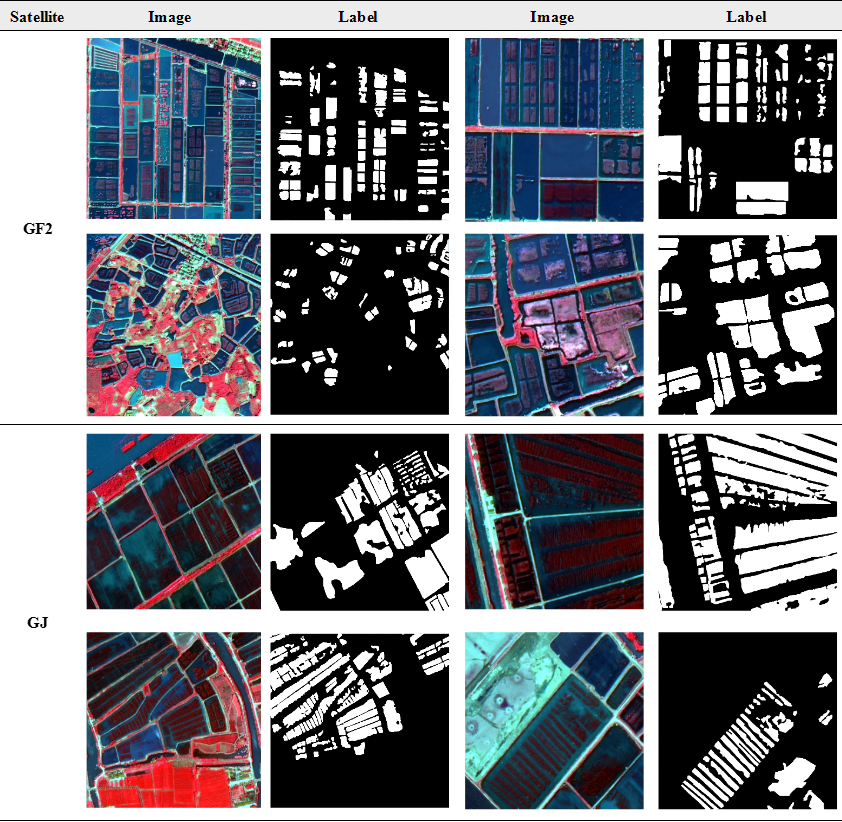Click the first 'Image' column header
This screenshot has height=822, width=842.
169,17
